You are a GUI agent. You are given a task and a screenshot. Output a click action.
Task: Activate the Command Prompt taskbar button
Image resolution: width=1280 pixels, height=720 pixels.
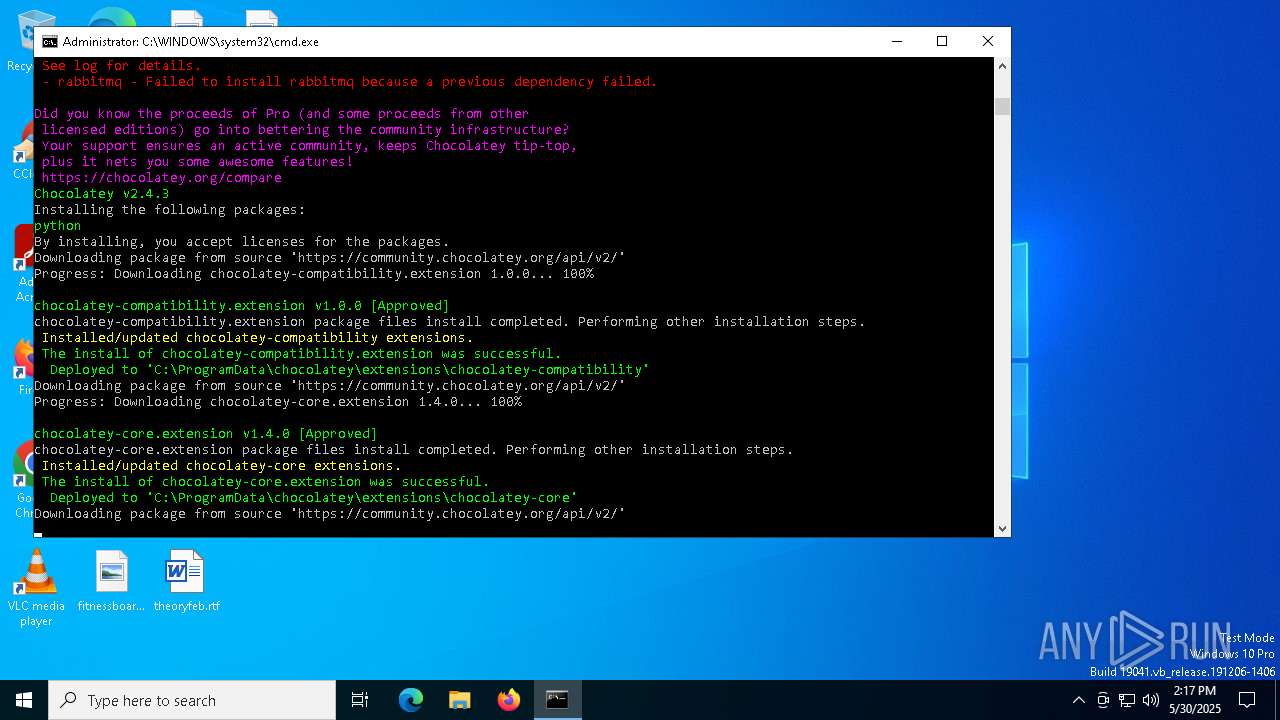click(557, 700)
